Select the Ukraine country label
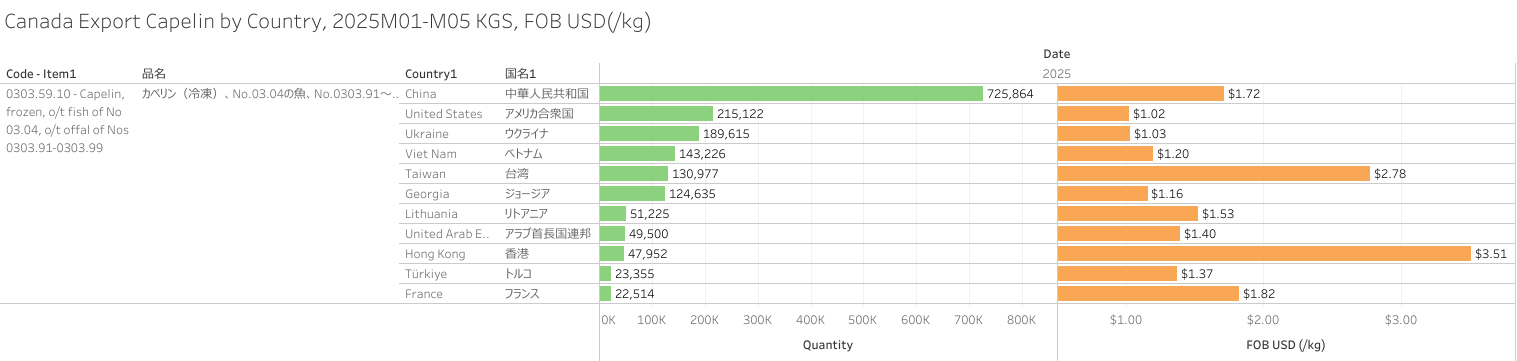1517x361 pixels. click(427, 133)
